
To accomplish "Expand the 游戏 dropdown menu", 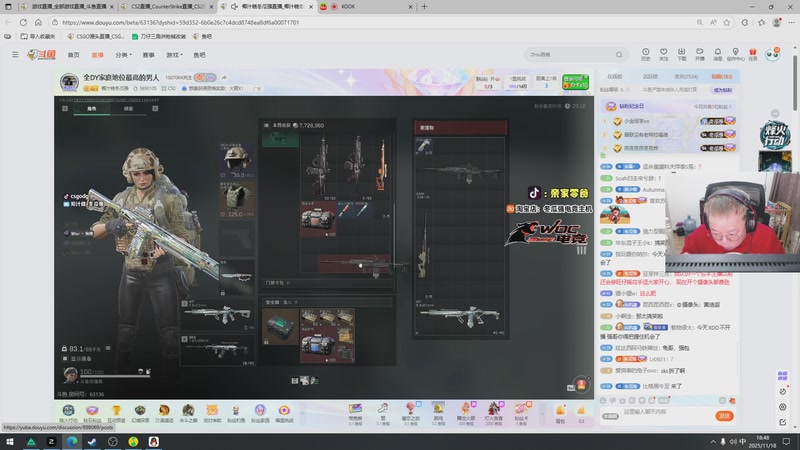I will pyautogui.click(x=174, y=55).
